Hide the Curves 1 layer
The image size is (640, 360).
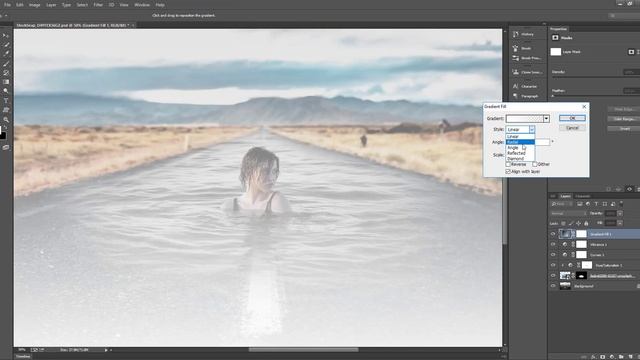pyautogui.click(x=553, y=255)
